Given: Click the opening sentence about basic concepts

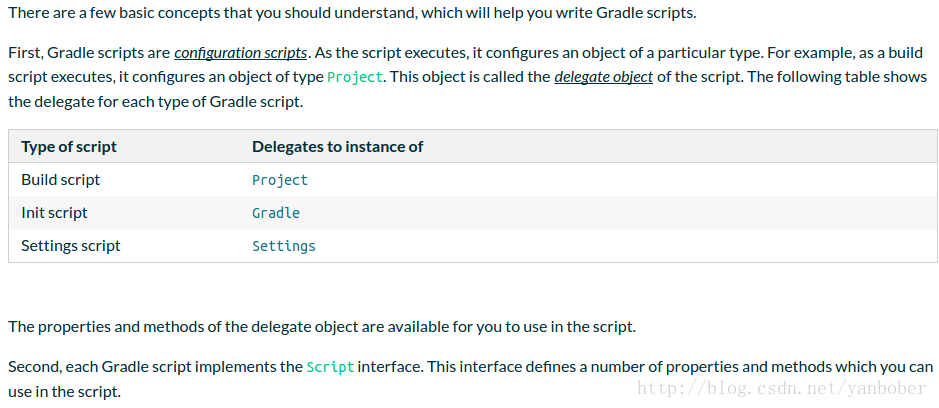Looking at the screenshot, I should tap(353, 13).
